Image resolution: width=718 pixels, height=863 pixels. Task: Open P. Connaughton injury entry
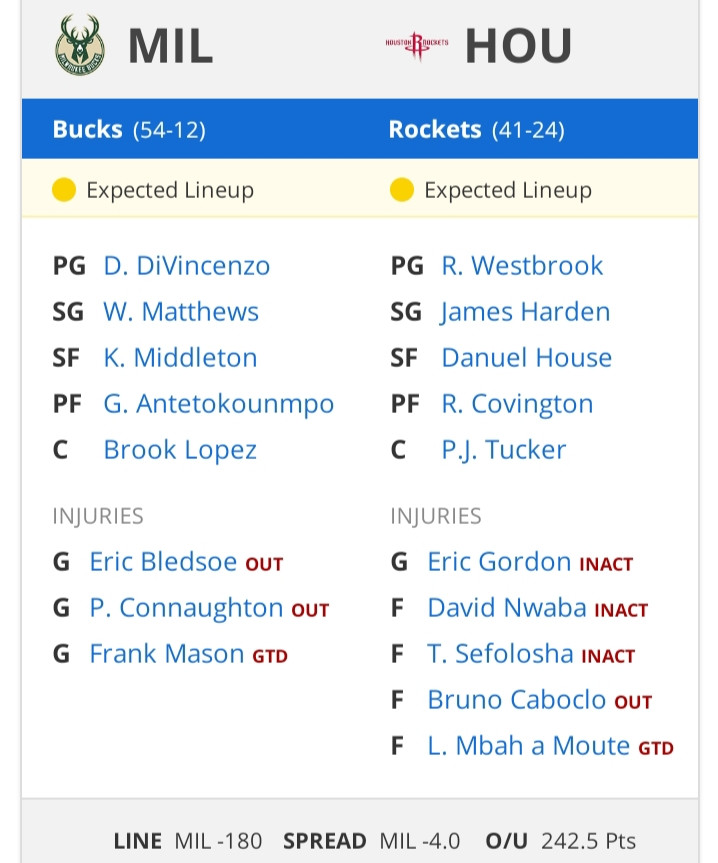(x=187, y=608)
